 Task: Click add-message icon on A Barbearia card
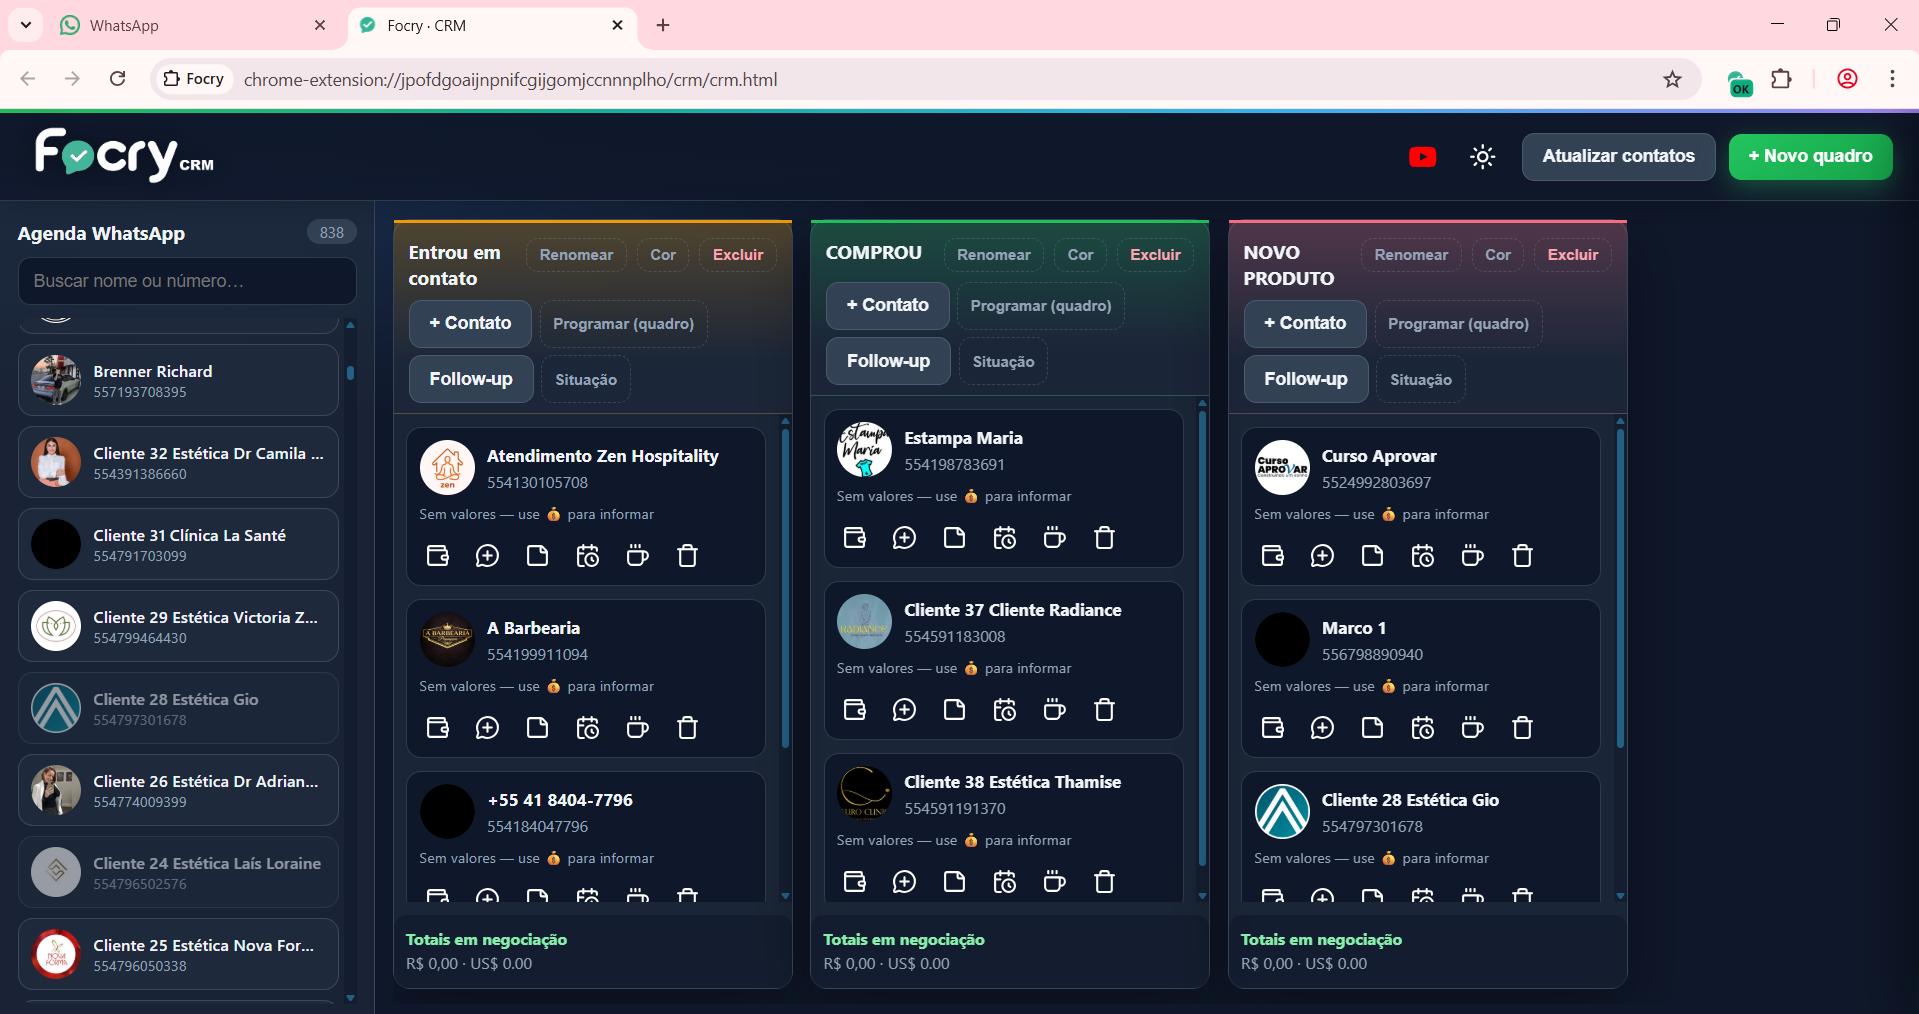pyautogui.click(x=487, y=728)
